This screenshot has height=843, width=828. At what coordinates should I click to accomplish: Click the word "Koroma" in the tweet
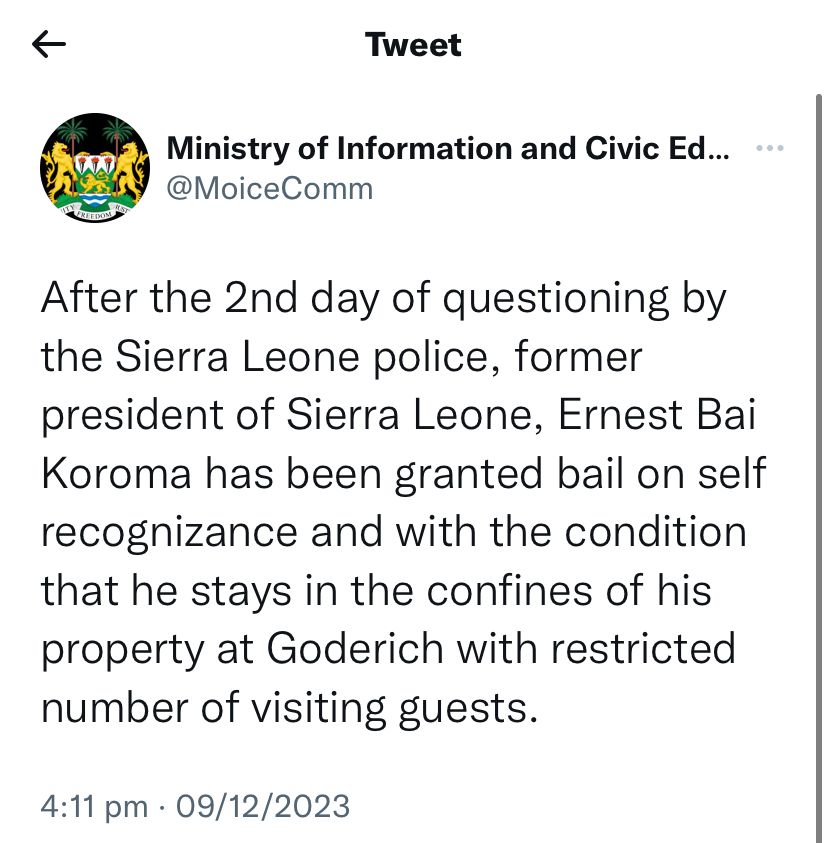pos(116,474)
